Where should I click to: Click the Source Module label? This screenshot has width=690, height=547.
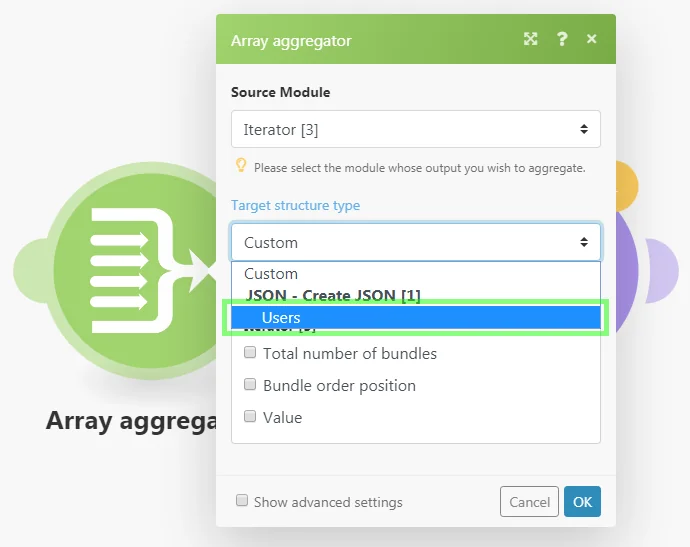click(280, 92)
